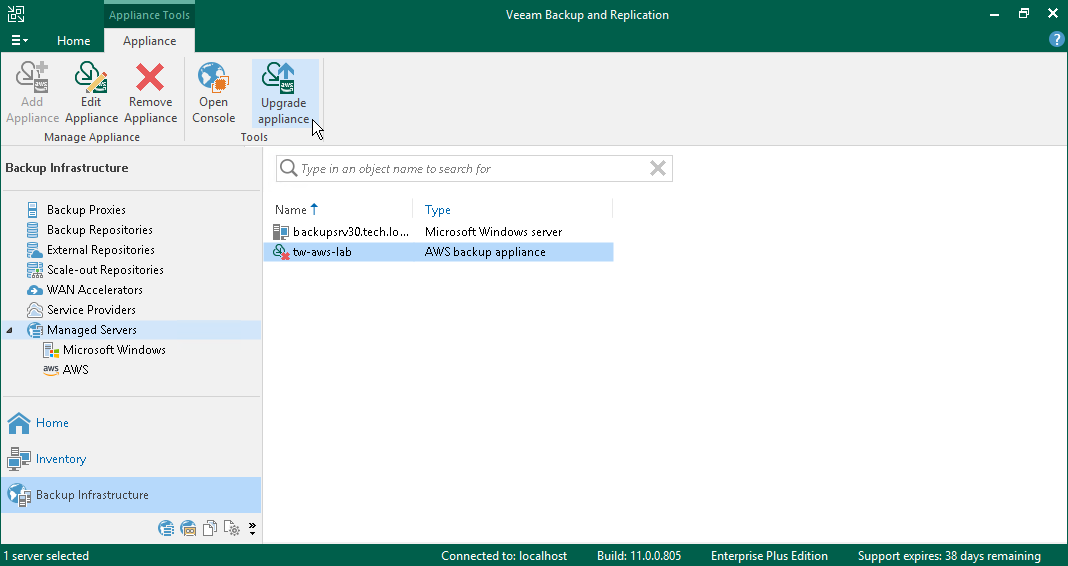Sort the list by the Name column

(x=291, y=210)
